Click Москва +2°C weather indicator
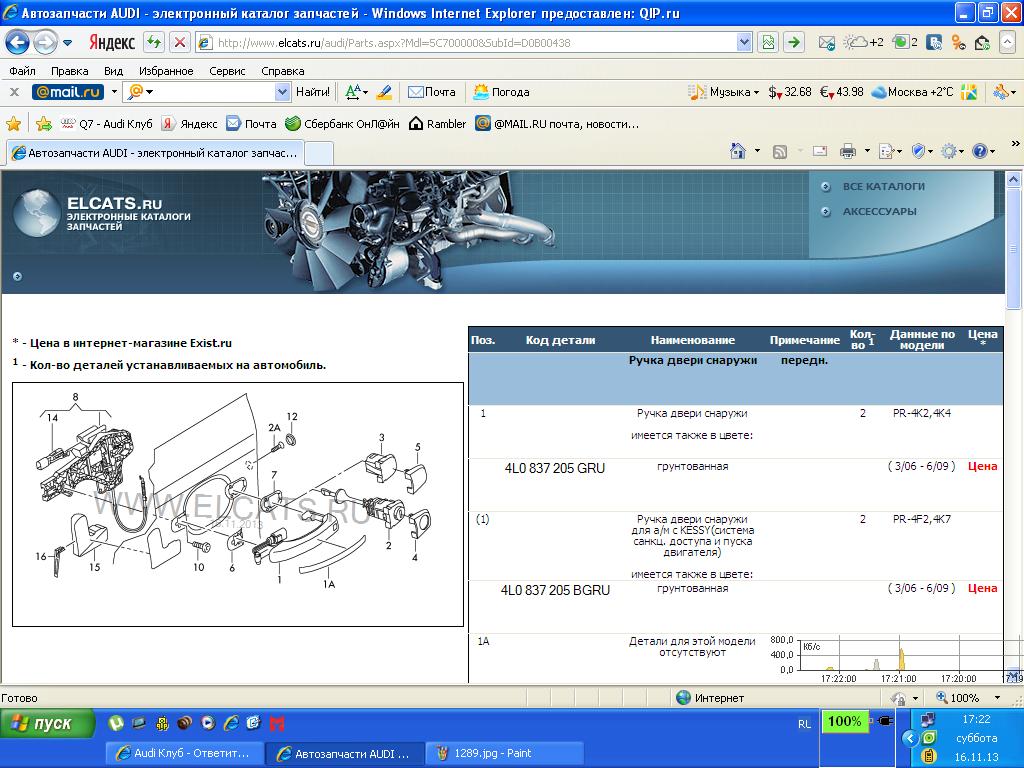Image resolution: width=1024 pixels, height=768 pixels. 912,92
